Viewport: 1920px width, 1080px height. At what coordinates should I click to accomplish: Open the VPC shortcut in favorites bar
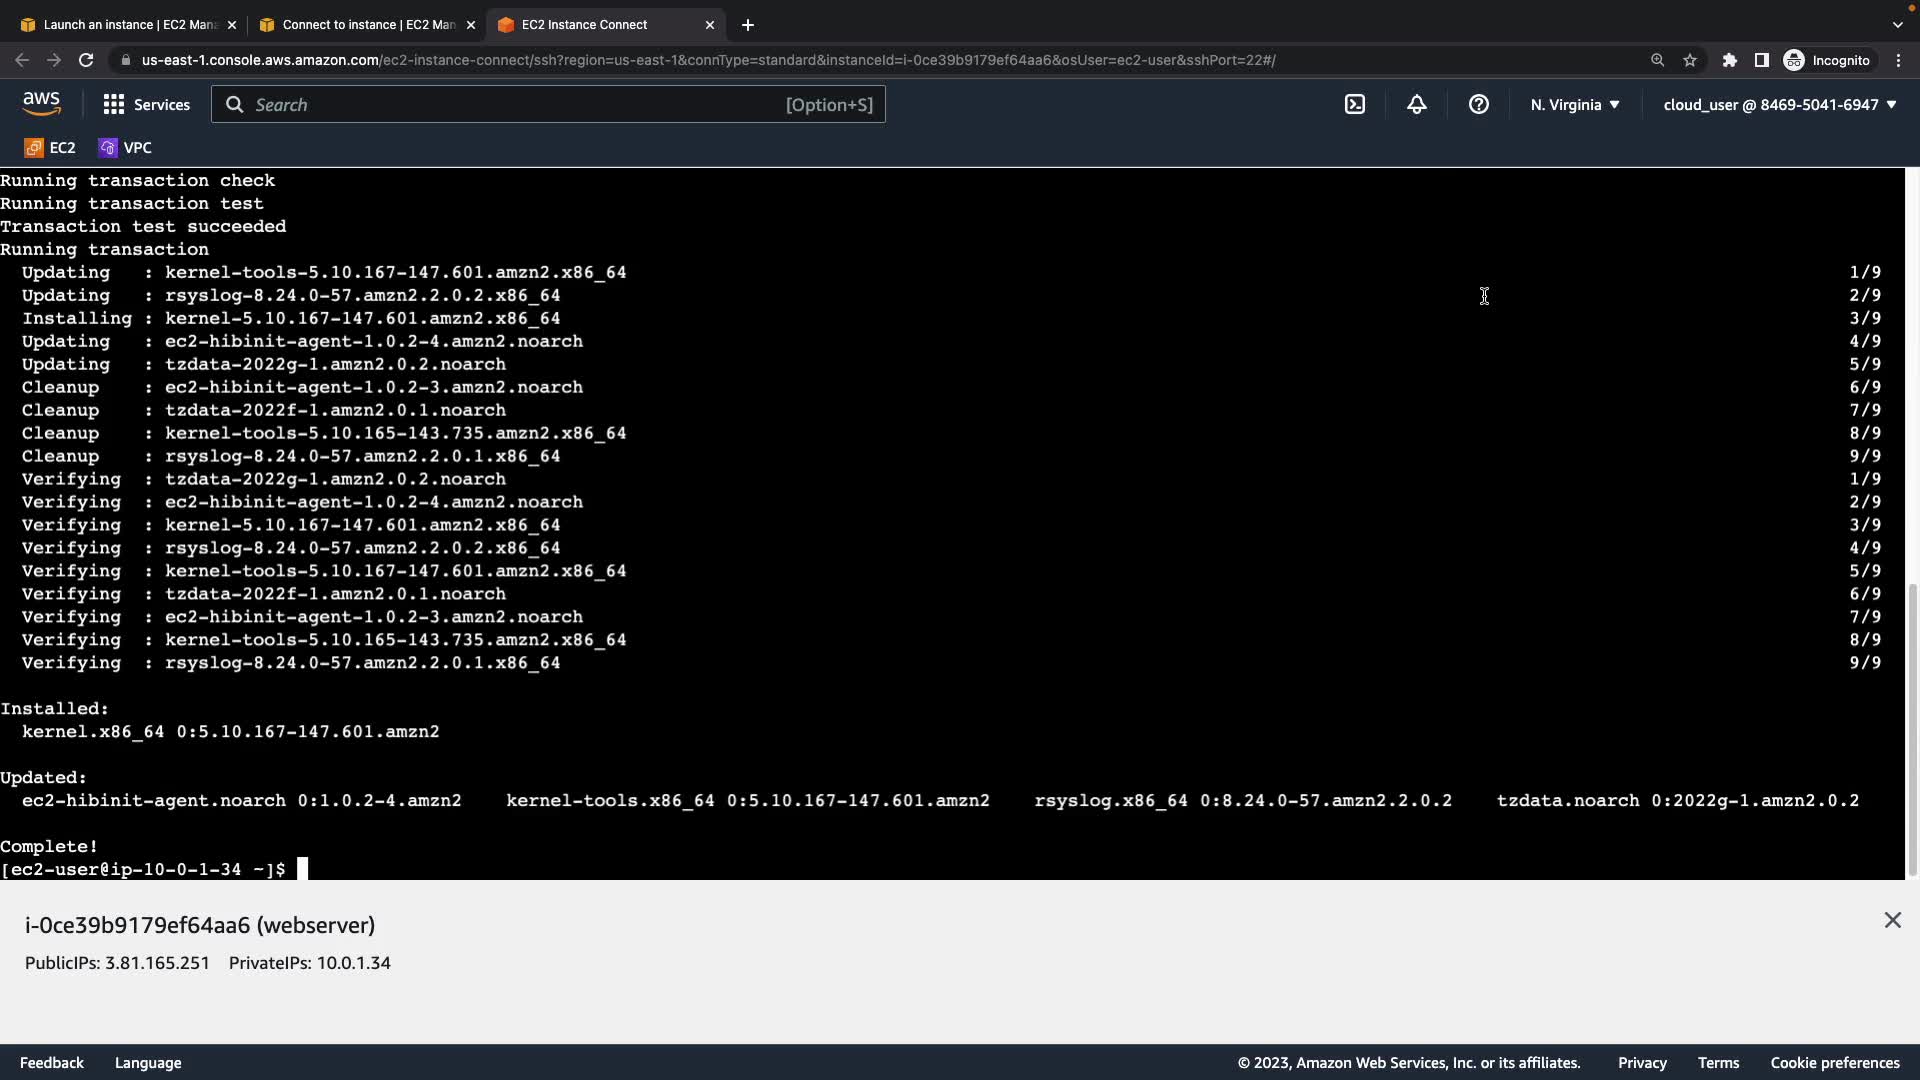click(125, 147)
